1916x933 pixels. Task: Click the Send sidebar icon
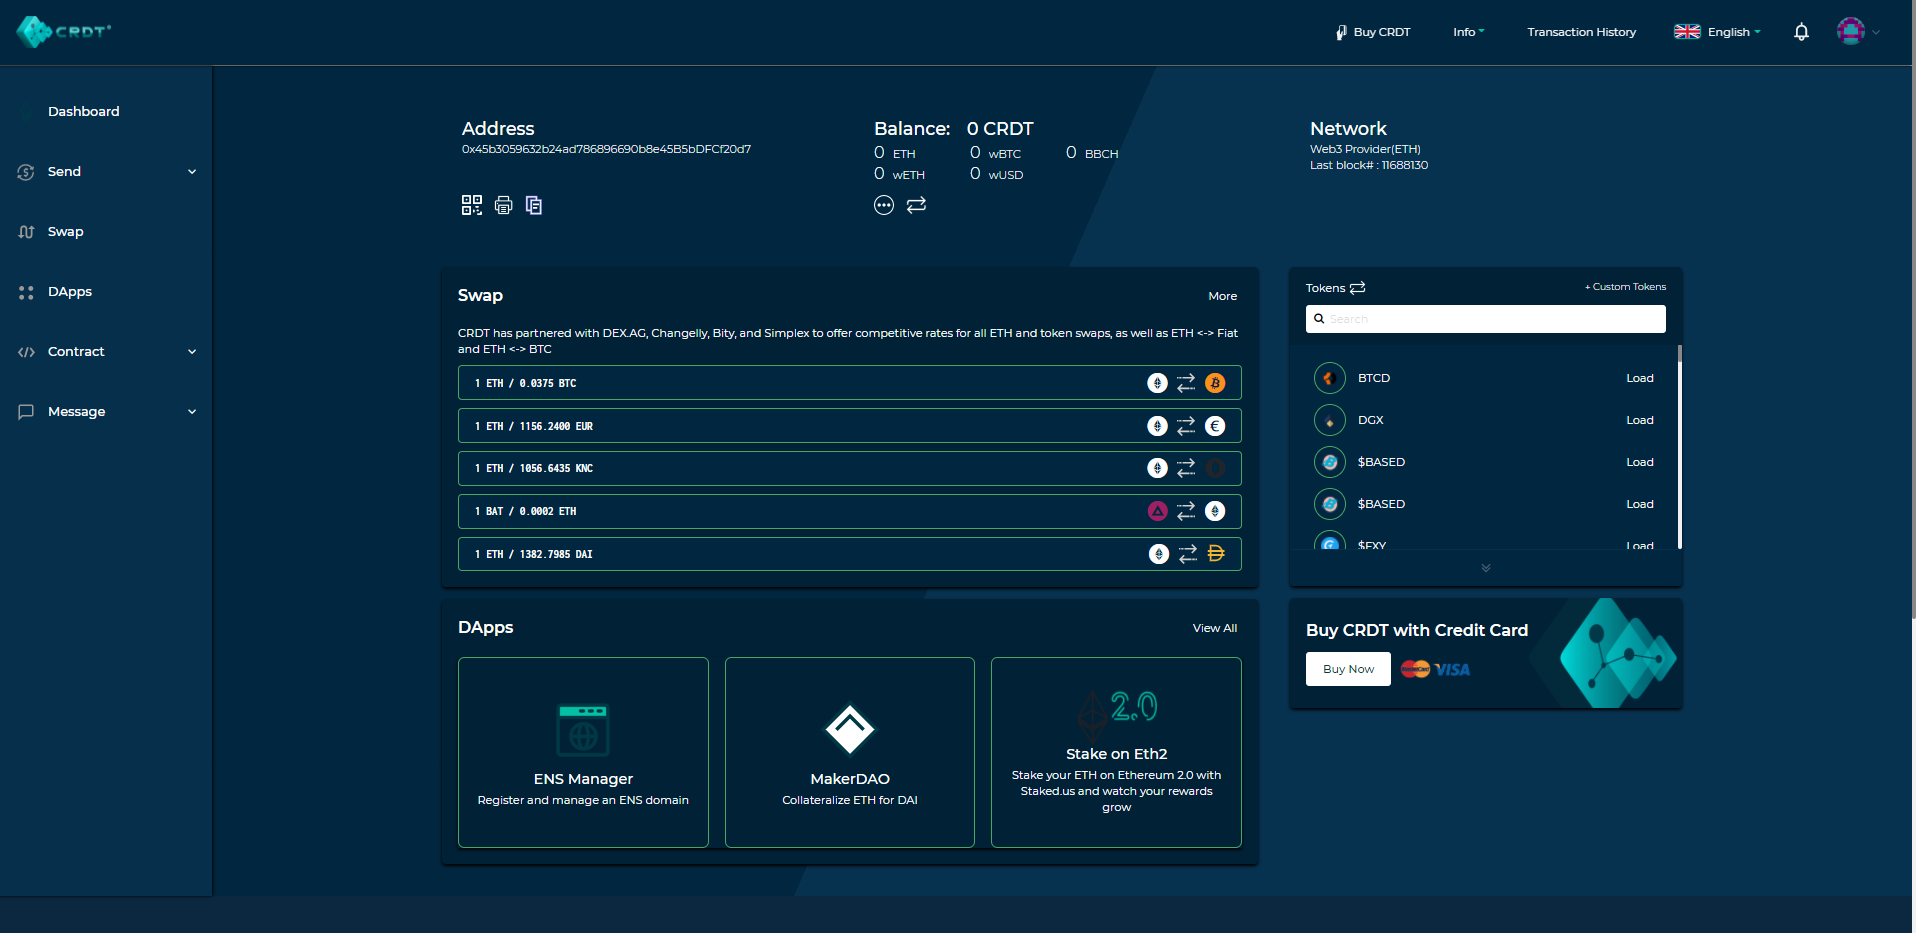(x=26, y=172)
